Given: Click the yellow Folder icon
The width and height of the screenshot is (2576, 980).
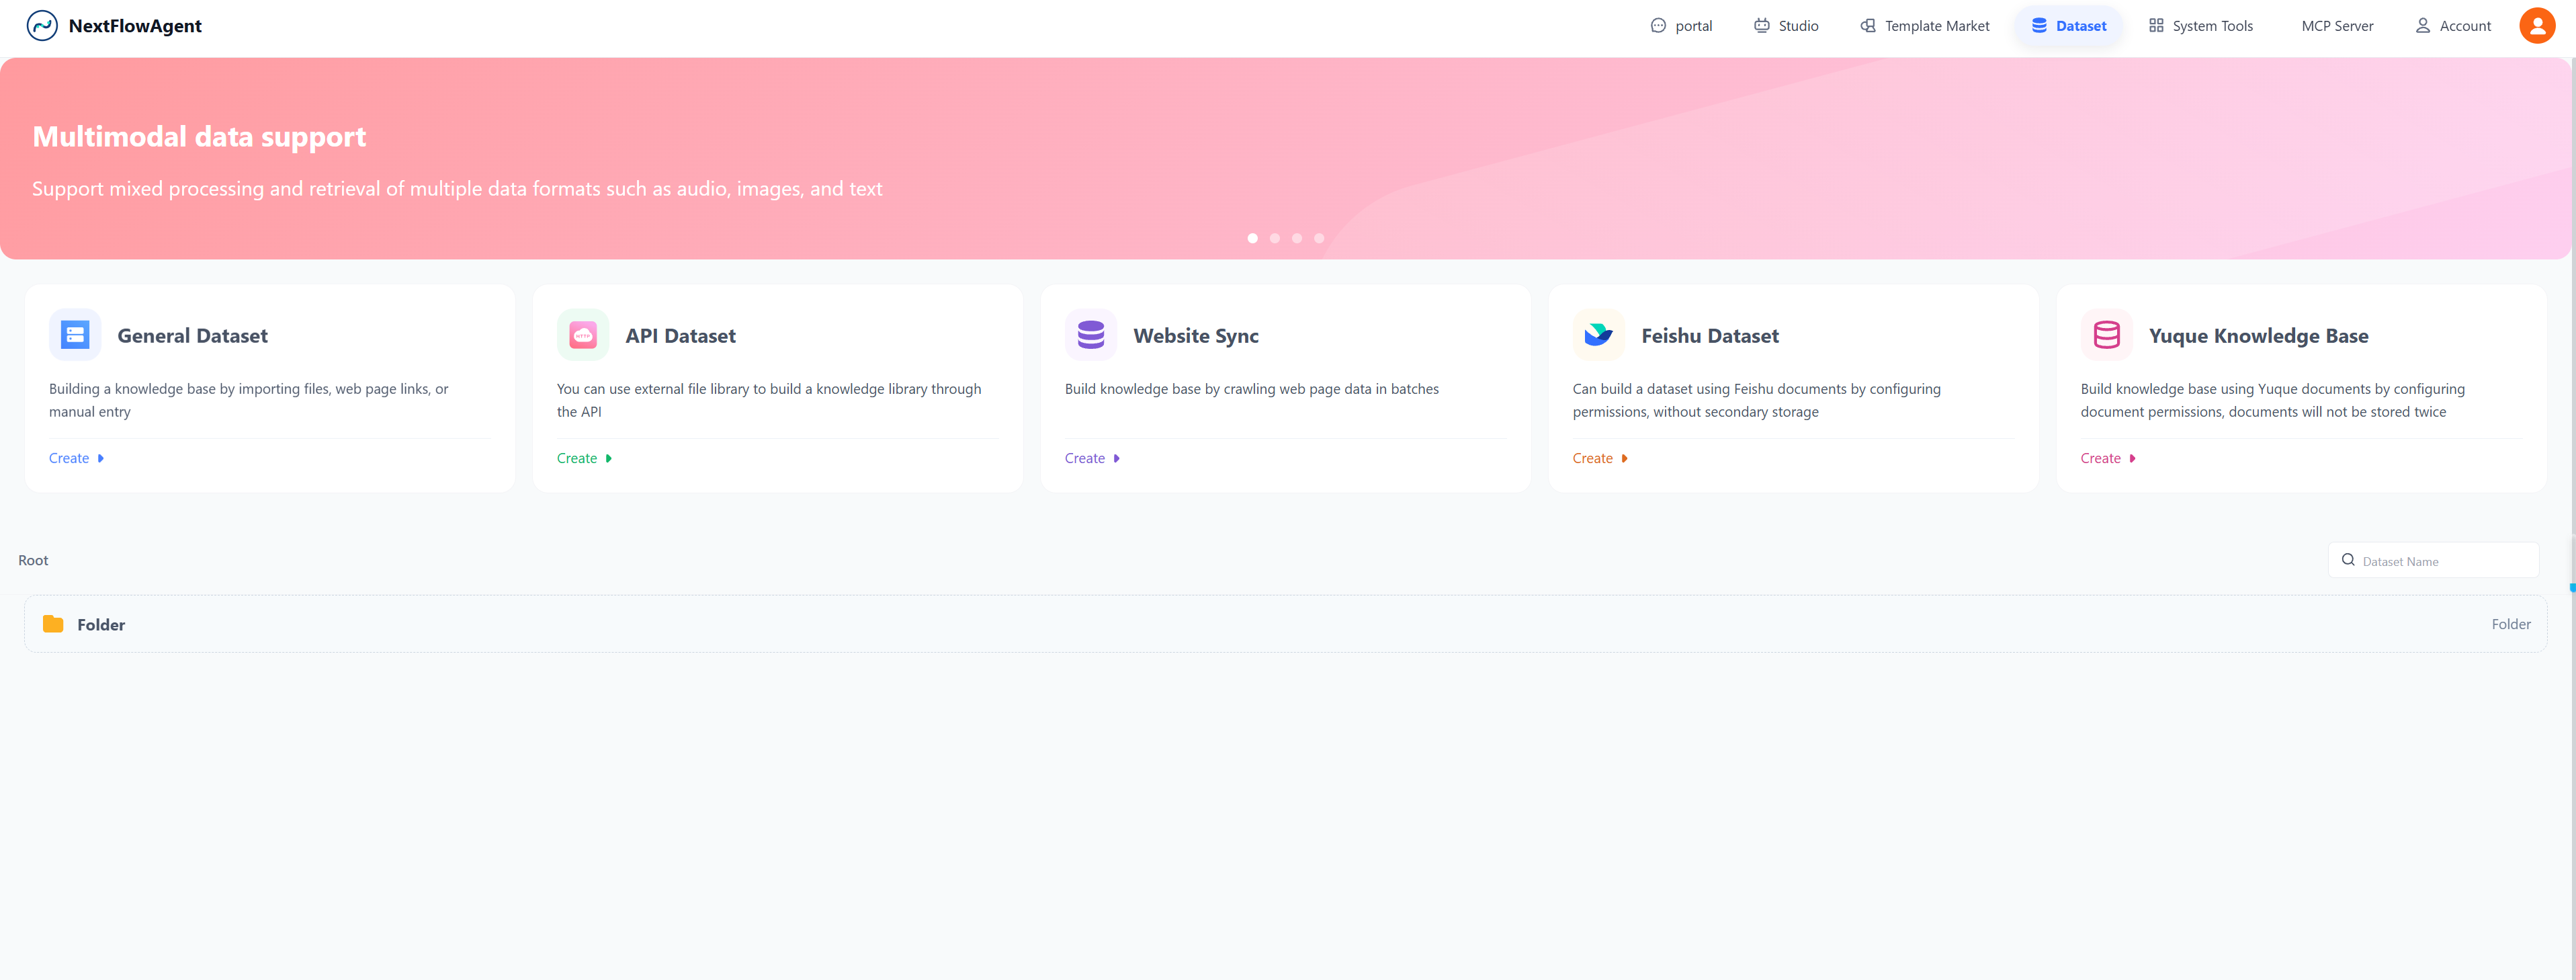Looking at the screenshot, I should pos(53,624).
